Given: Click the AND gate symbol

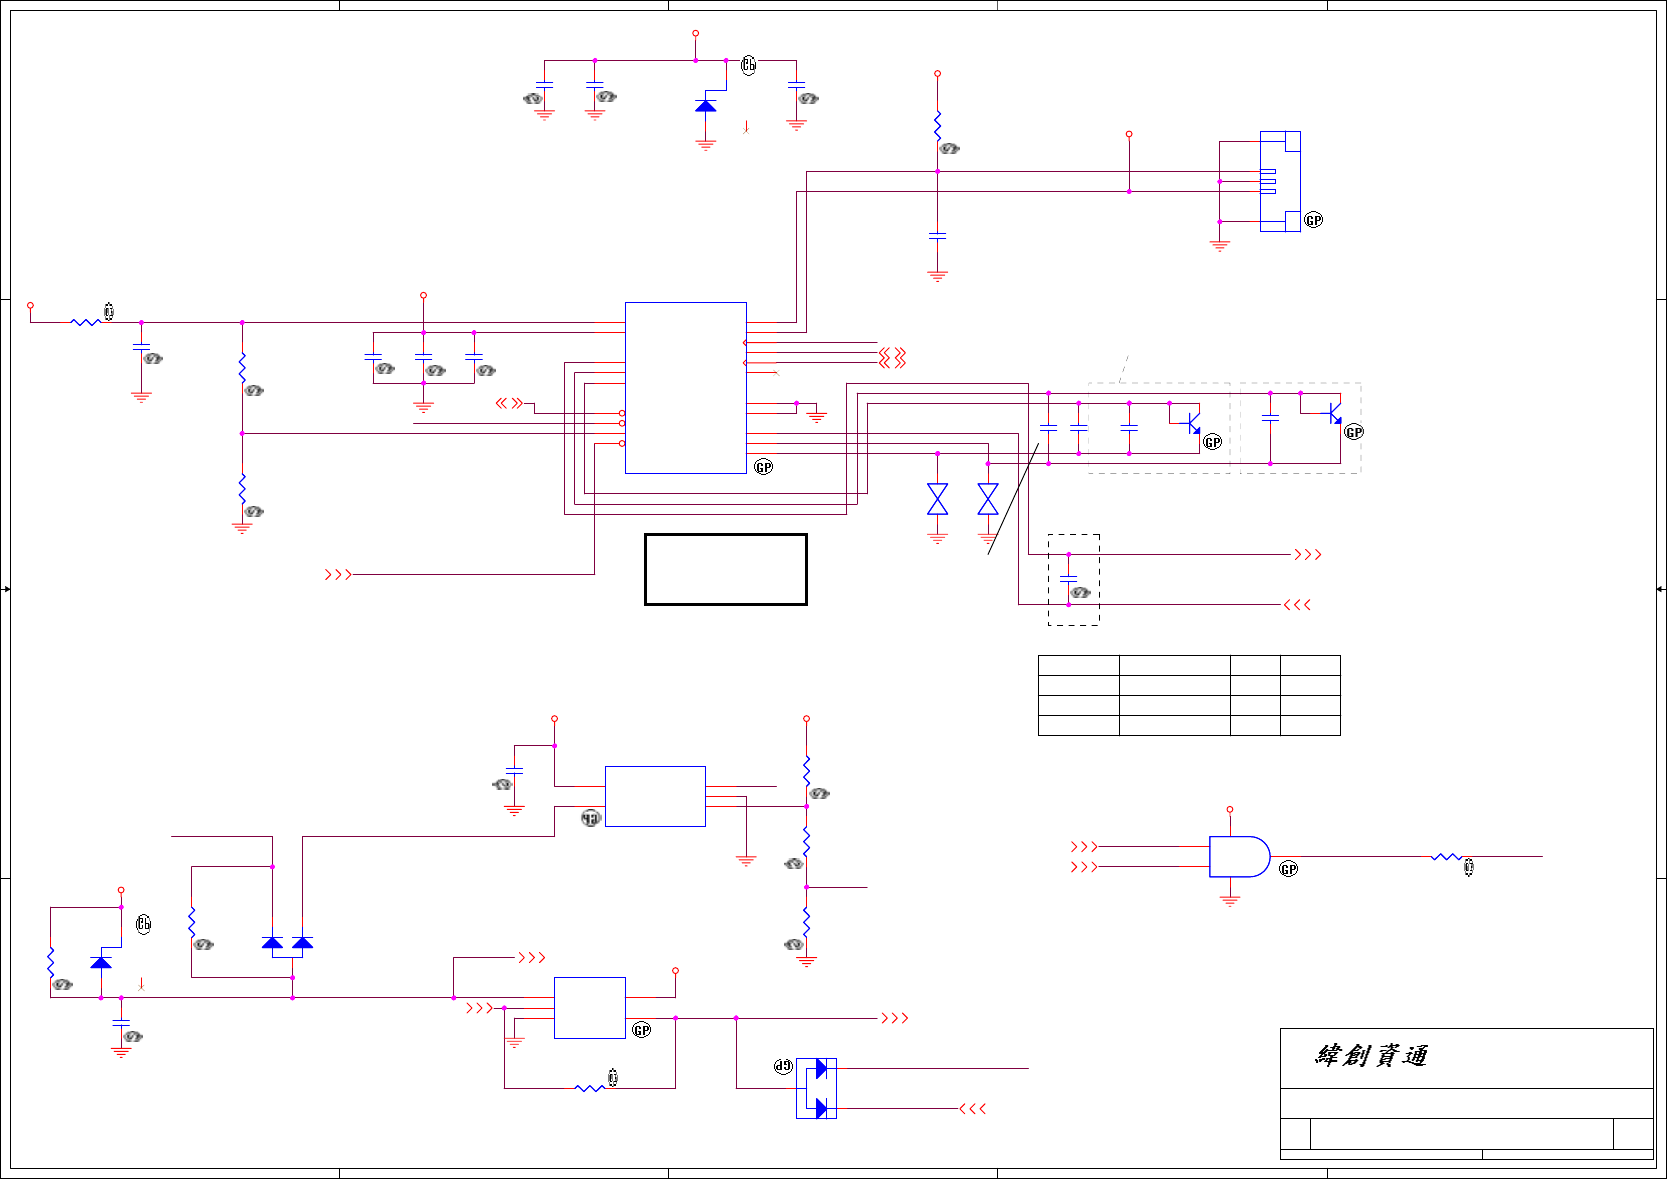Looking at the screenshot, I should click(x=1239, y=857).
